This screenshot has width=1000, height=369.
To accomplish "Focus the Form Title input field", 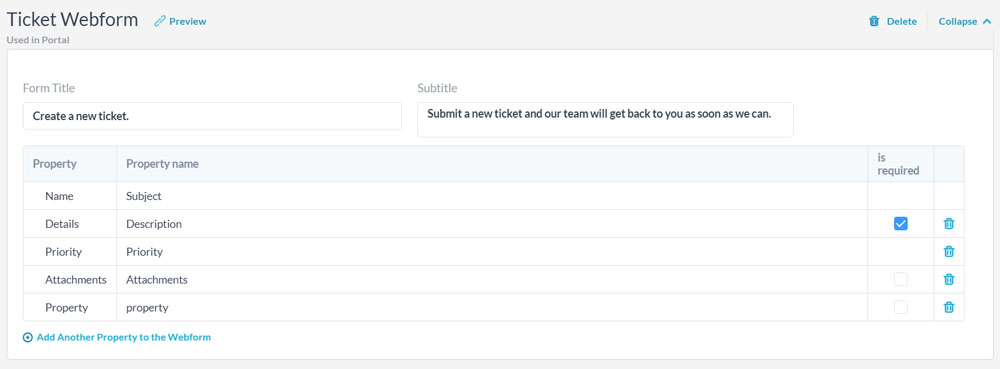I will coord(212,116).
